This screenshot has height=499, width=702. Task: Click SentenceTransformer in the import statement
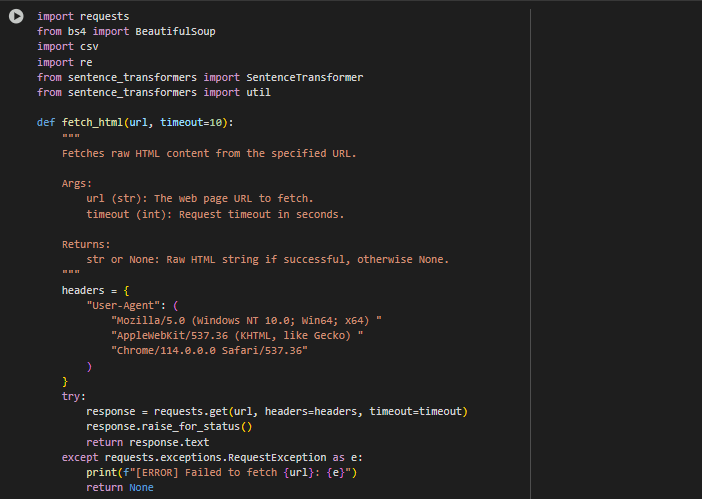[304, 77]
